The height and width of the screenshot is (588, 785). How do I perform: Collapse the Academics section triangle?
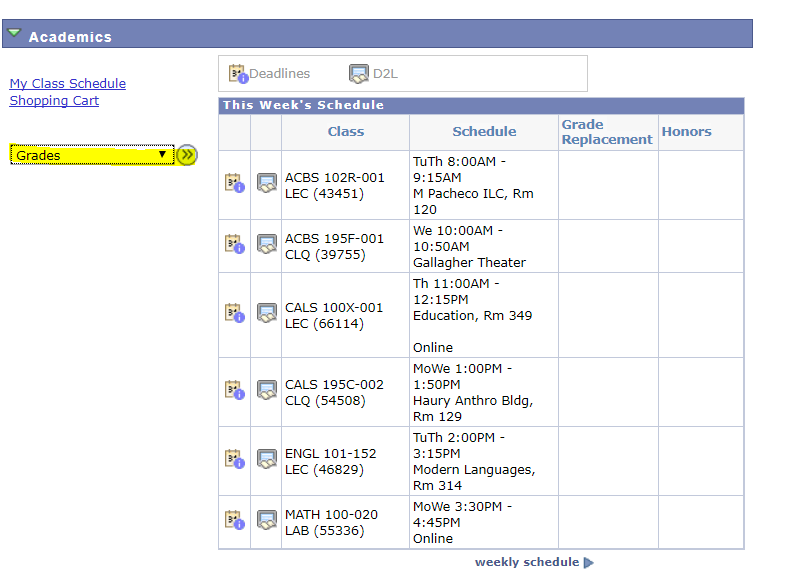[x=14, y=34]
